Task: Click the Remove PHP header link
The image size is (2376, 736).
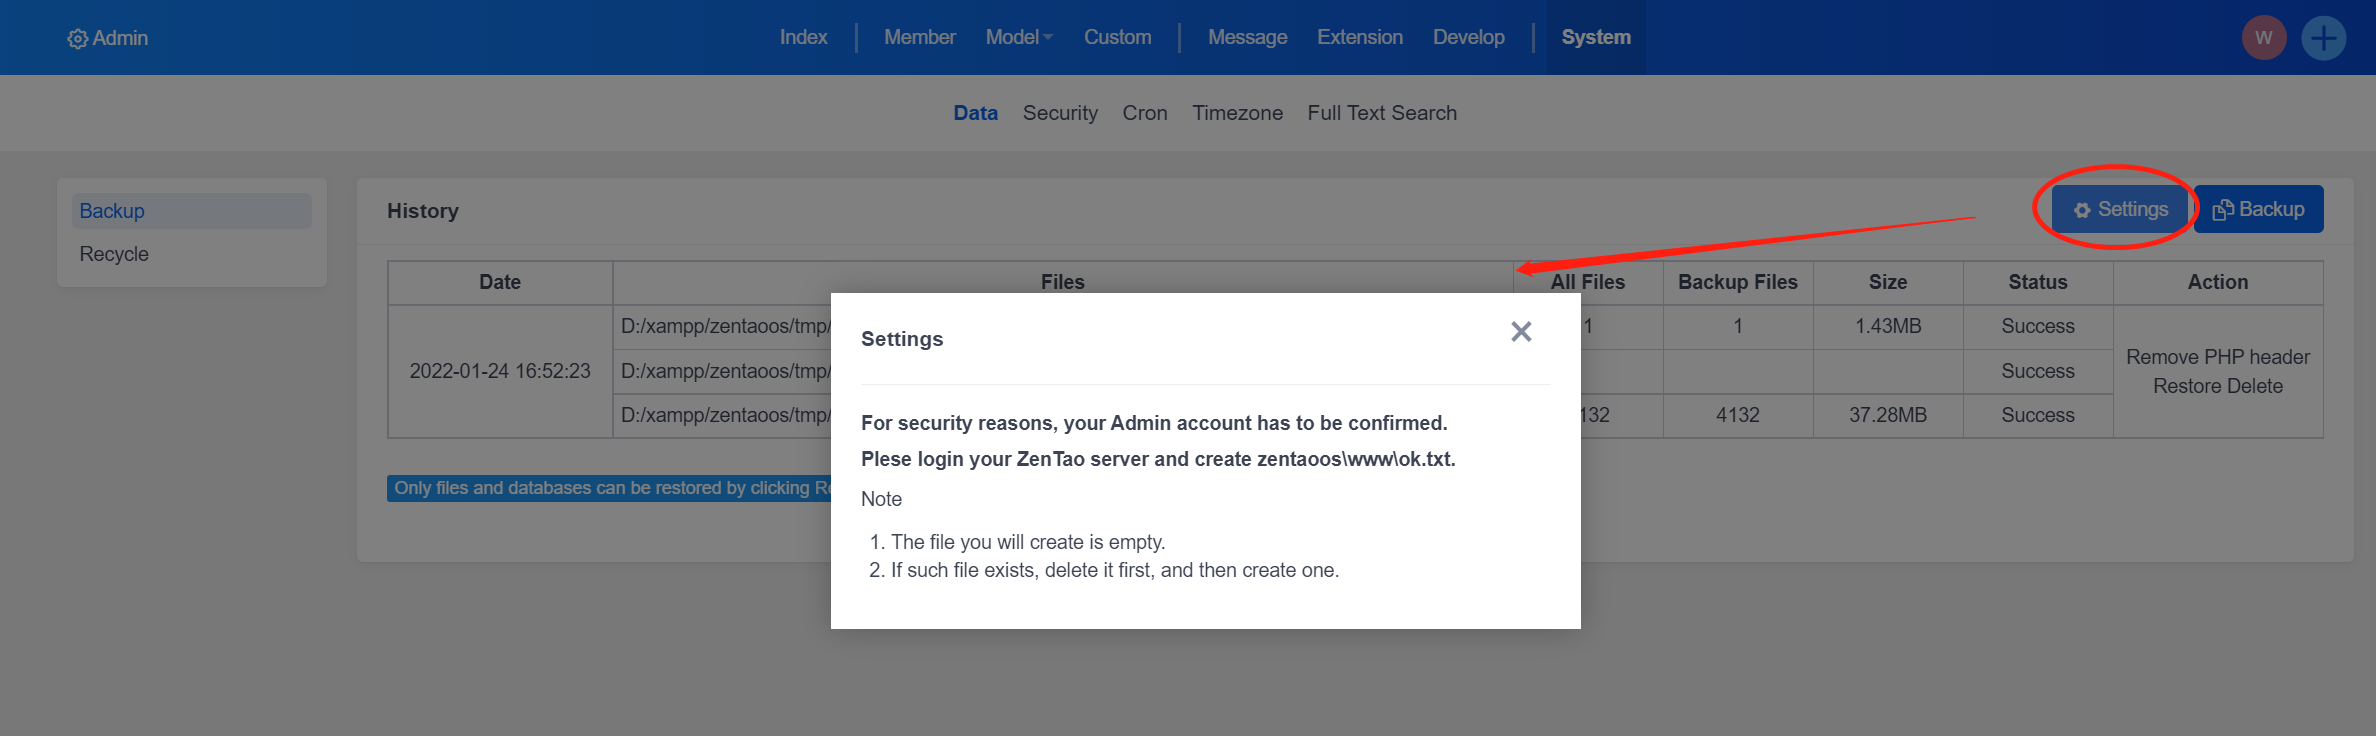Action: pyautogui.click(x=2217, y=357)
